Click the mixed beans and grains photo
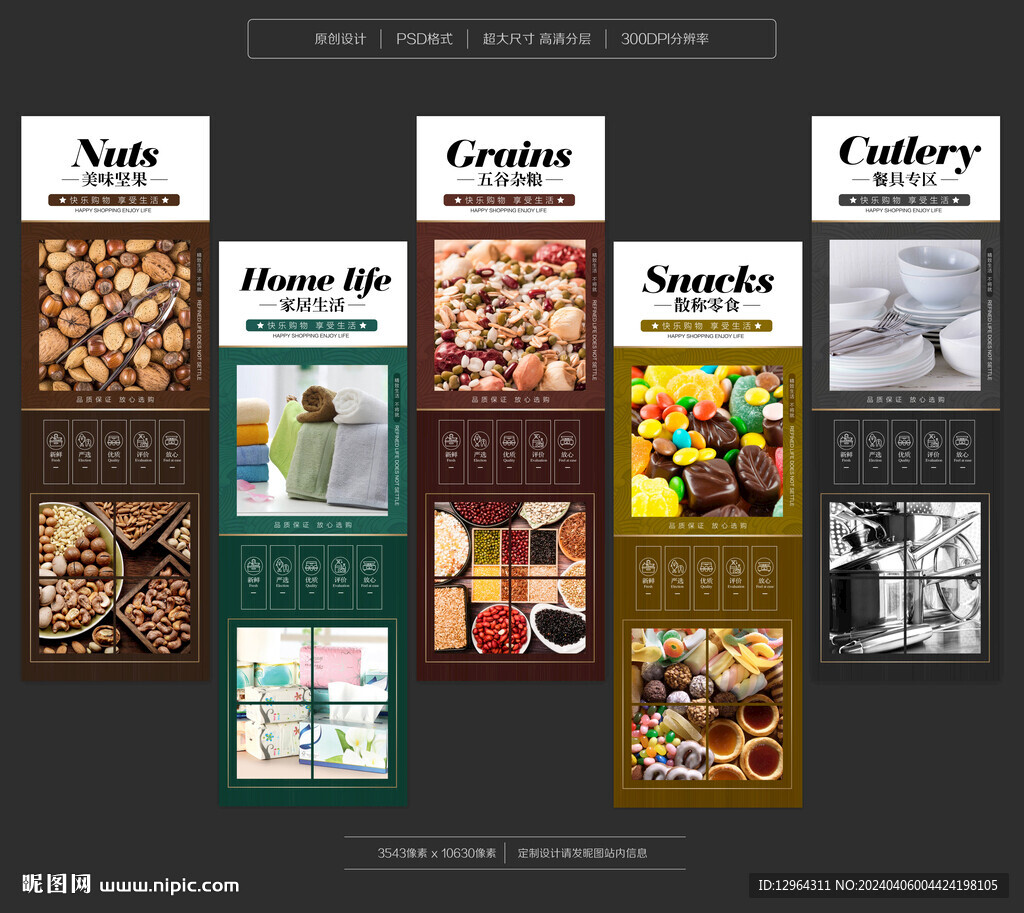This screenshot has width=1024, height=913. [x=510, y=315]
